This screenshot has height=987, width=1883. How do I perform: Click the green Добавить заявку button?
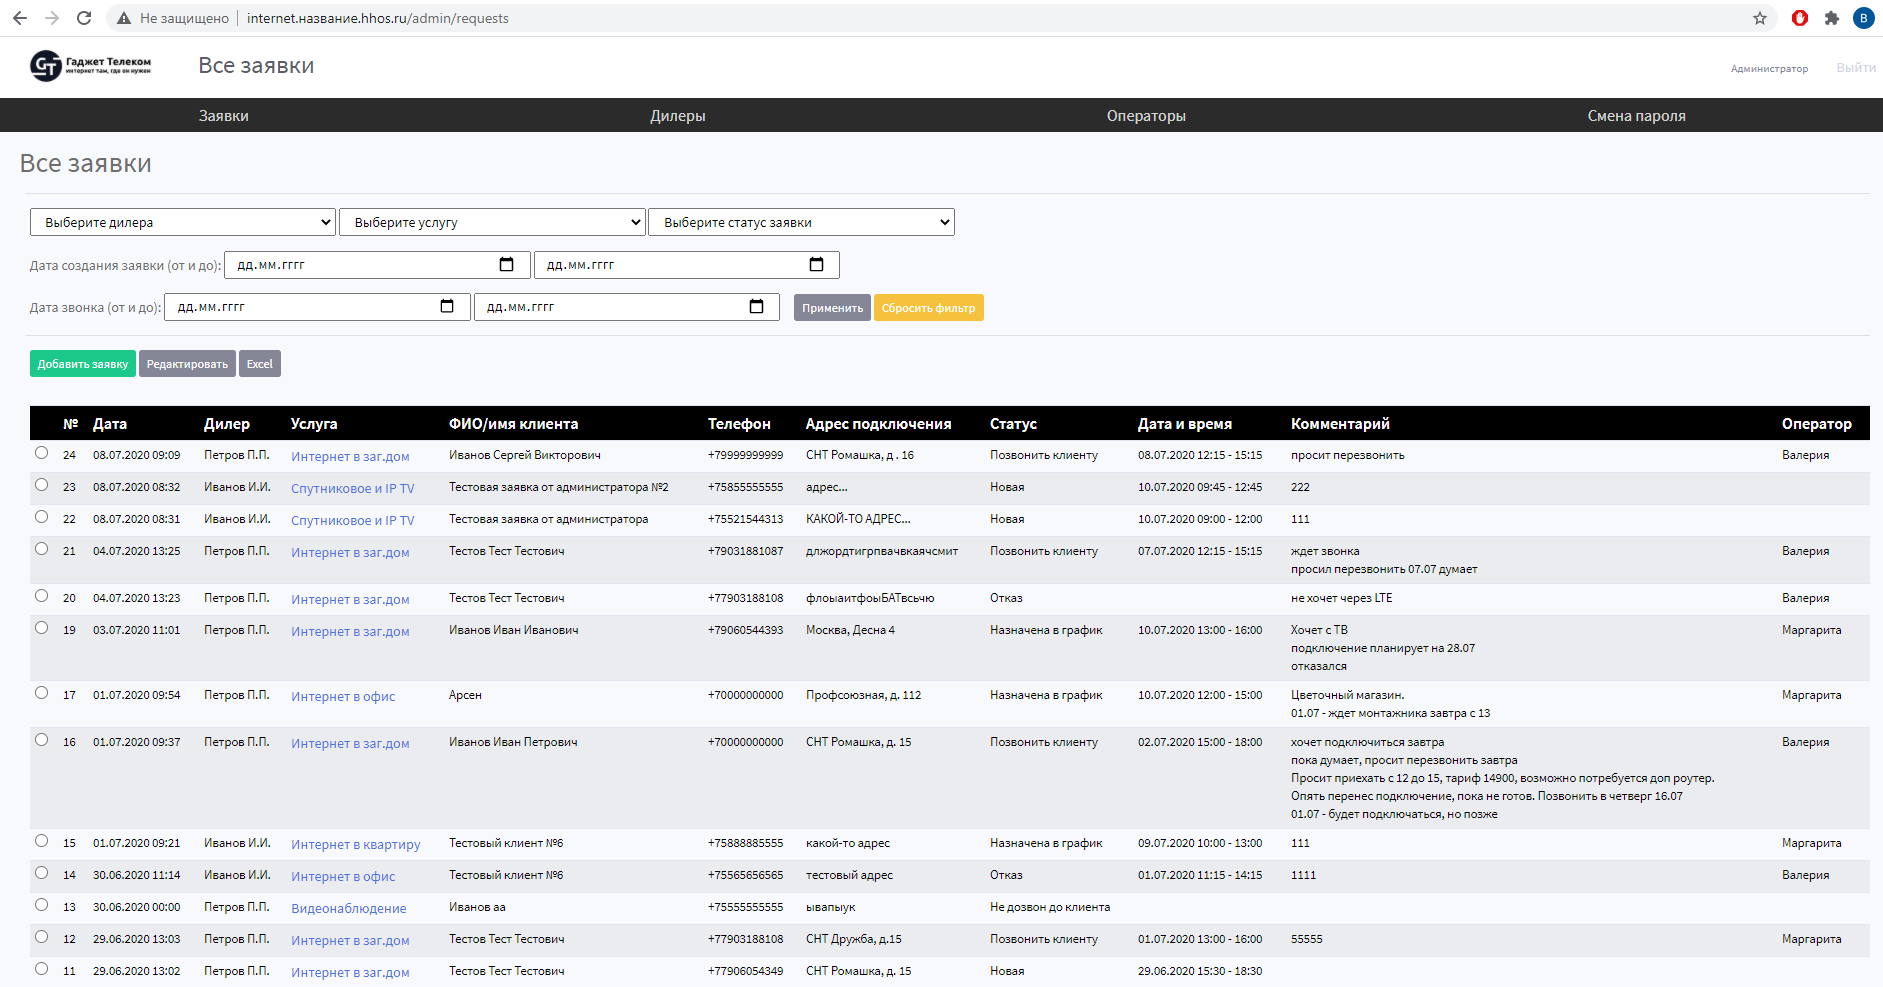click(x=83, y=364)
